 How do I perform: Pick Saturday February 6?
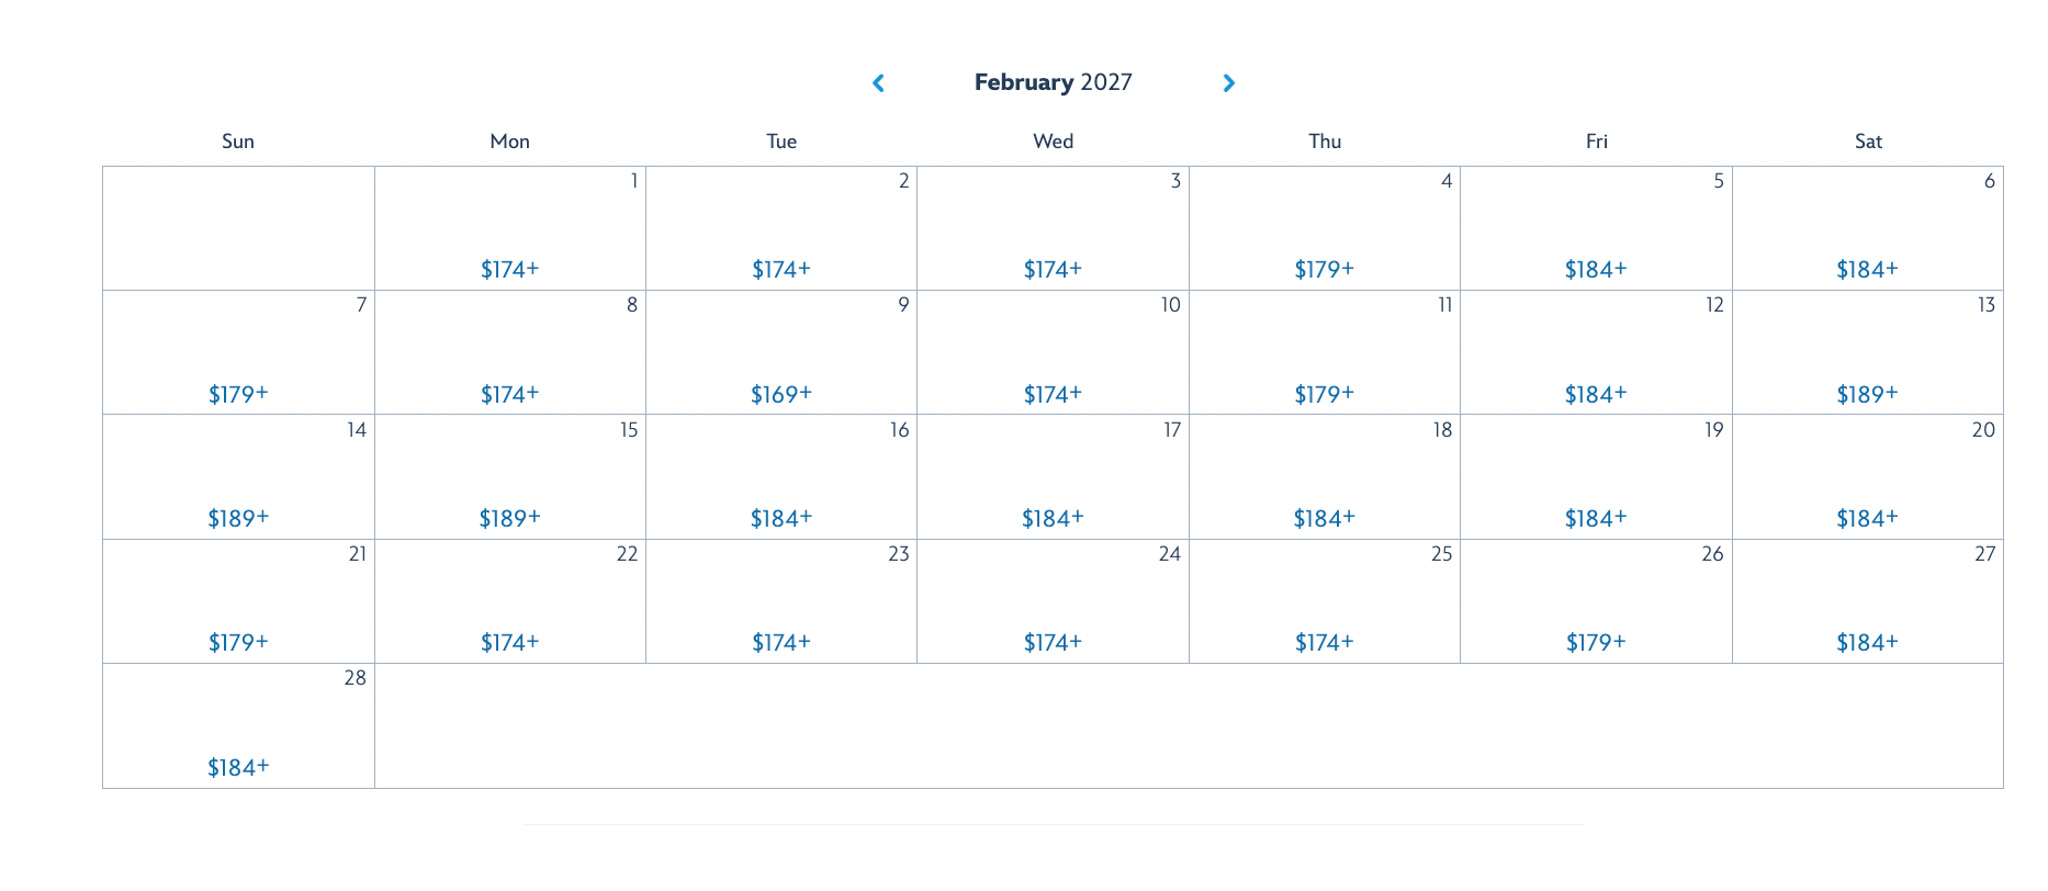point(1867,229)
